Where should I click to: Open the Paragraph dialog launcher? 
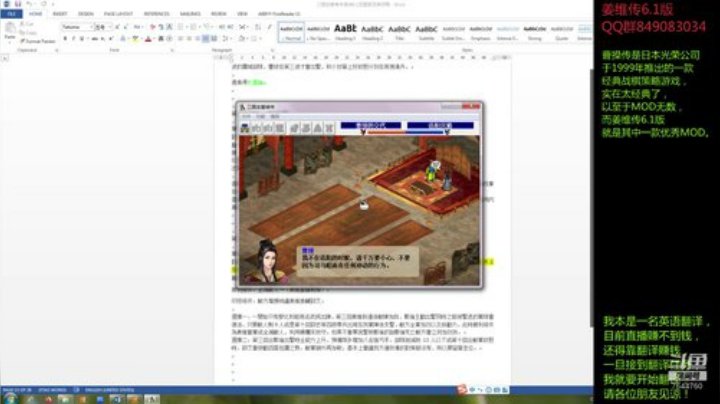[273, 50]
